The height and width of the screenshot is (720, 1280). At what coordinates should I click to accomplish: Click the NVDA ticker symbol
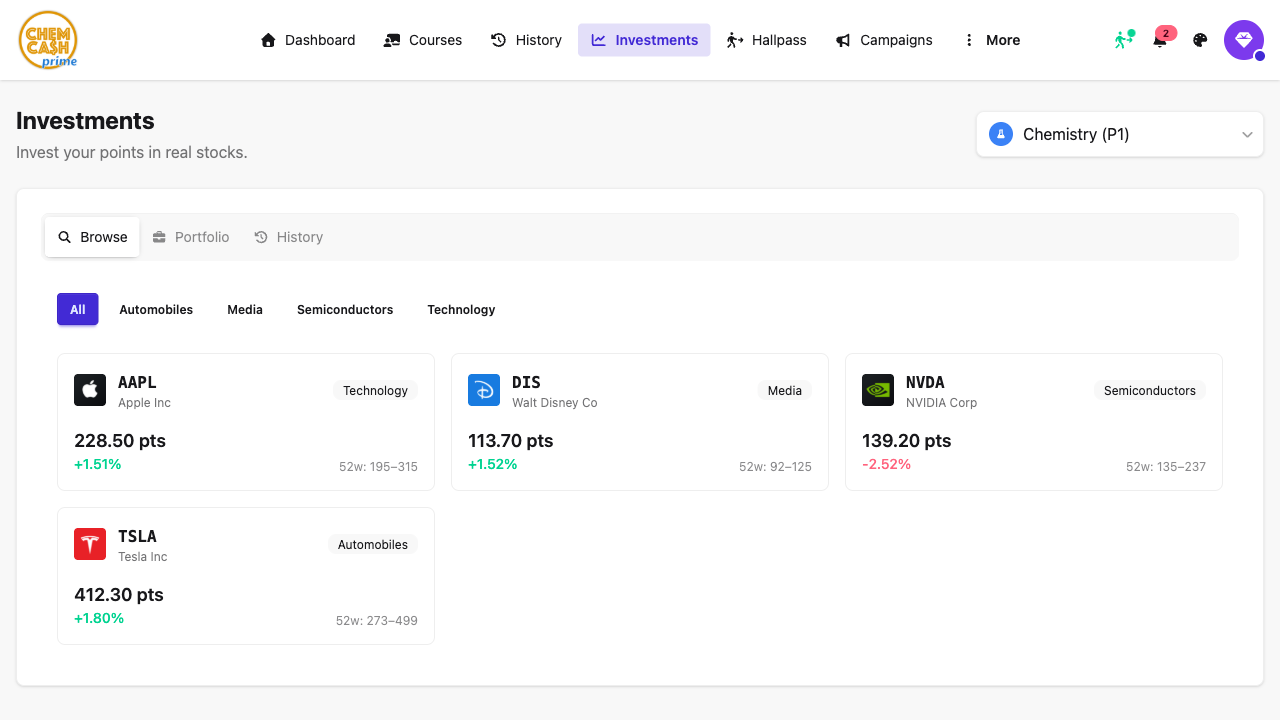point(925,382)
